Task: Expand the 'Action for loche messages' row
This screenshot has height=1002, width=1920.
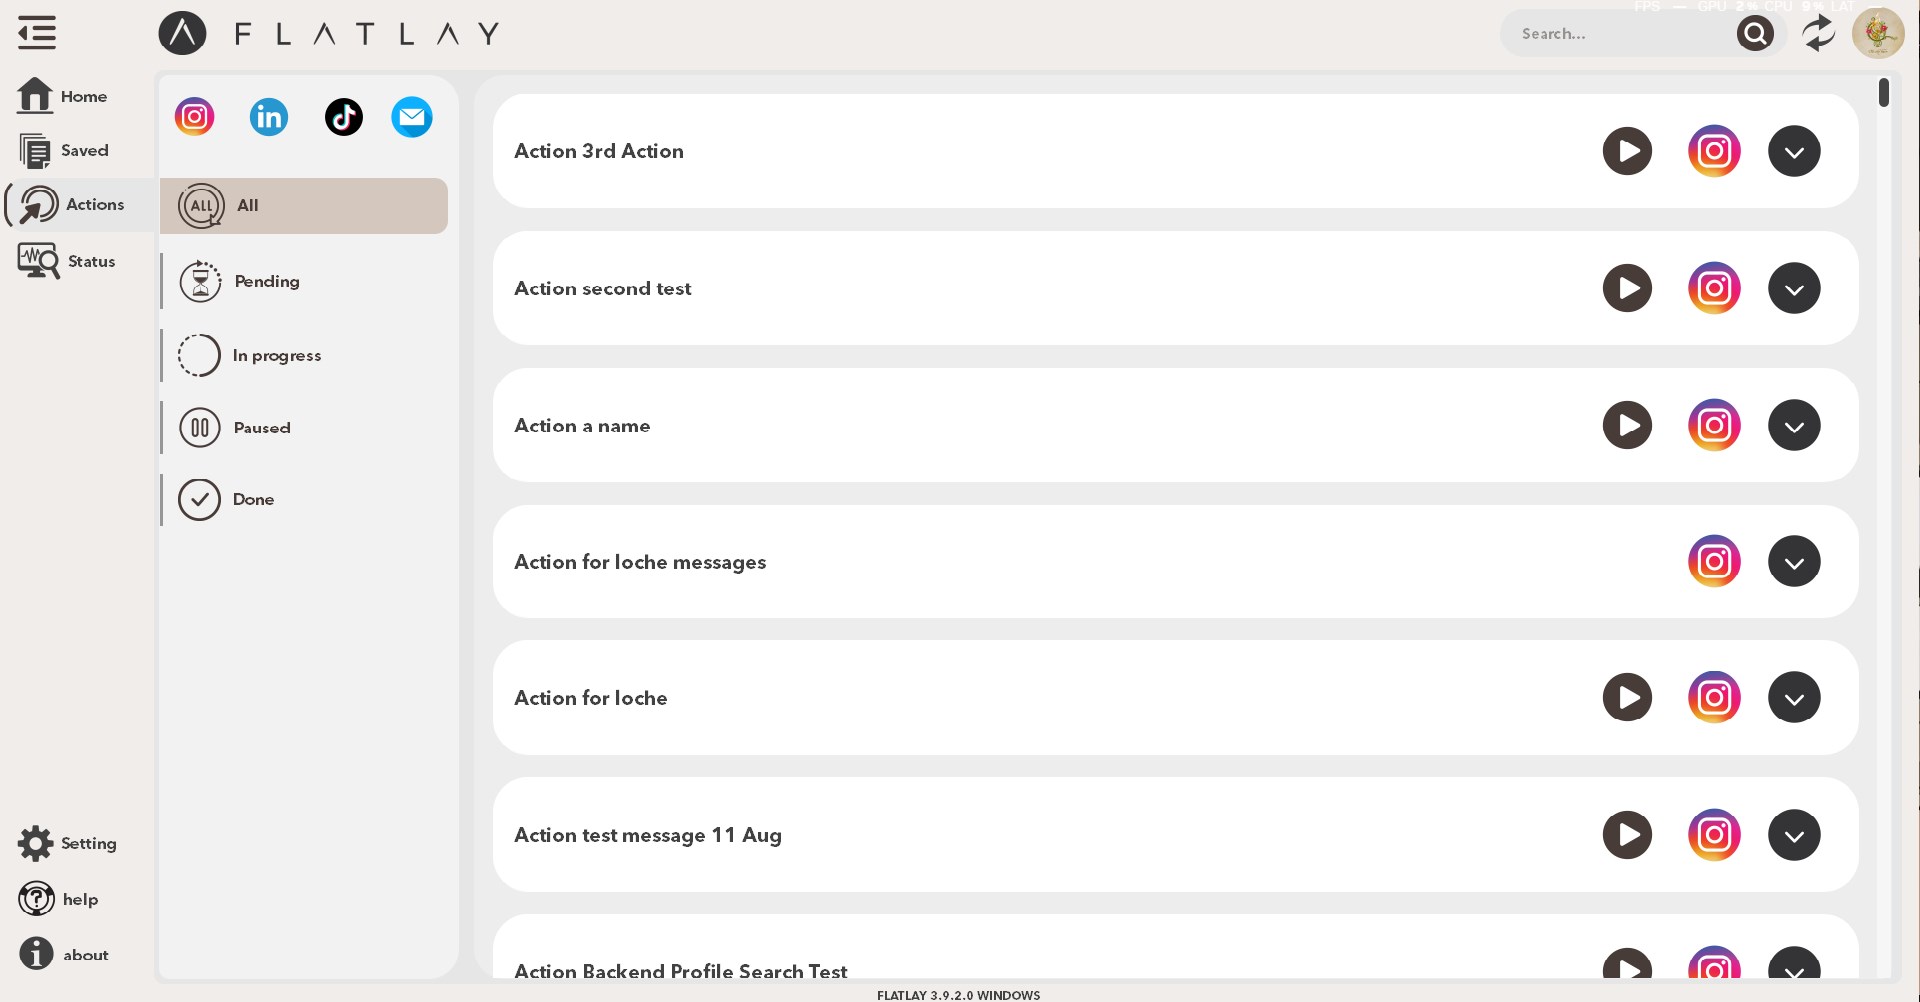Action: (x=1794, y=562)
